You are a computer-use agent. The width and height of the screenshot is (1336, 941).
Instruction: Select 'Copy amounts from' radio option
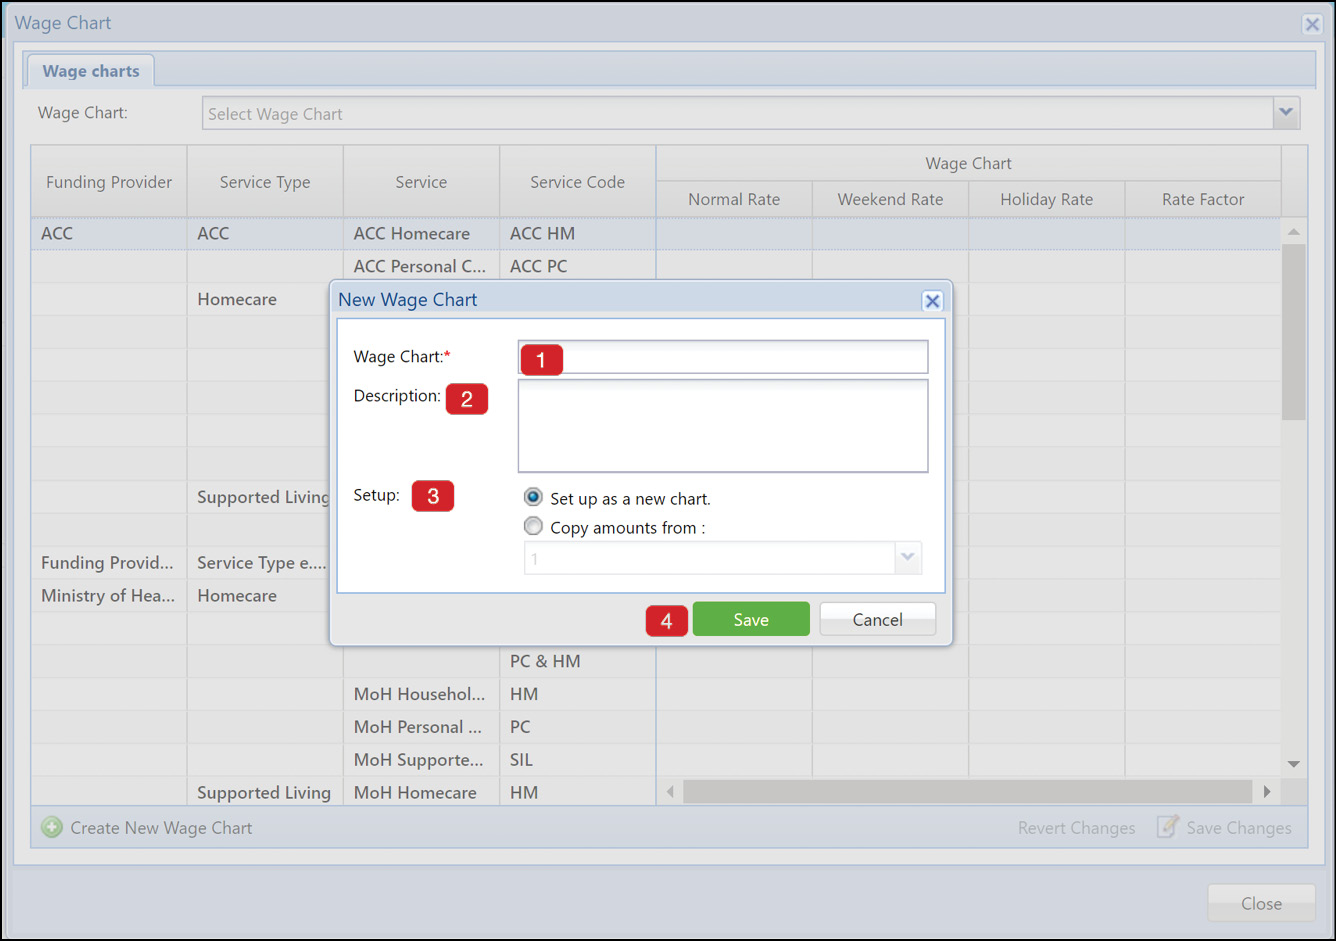534,526
